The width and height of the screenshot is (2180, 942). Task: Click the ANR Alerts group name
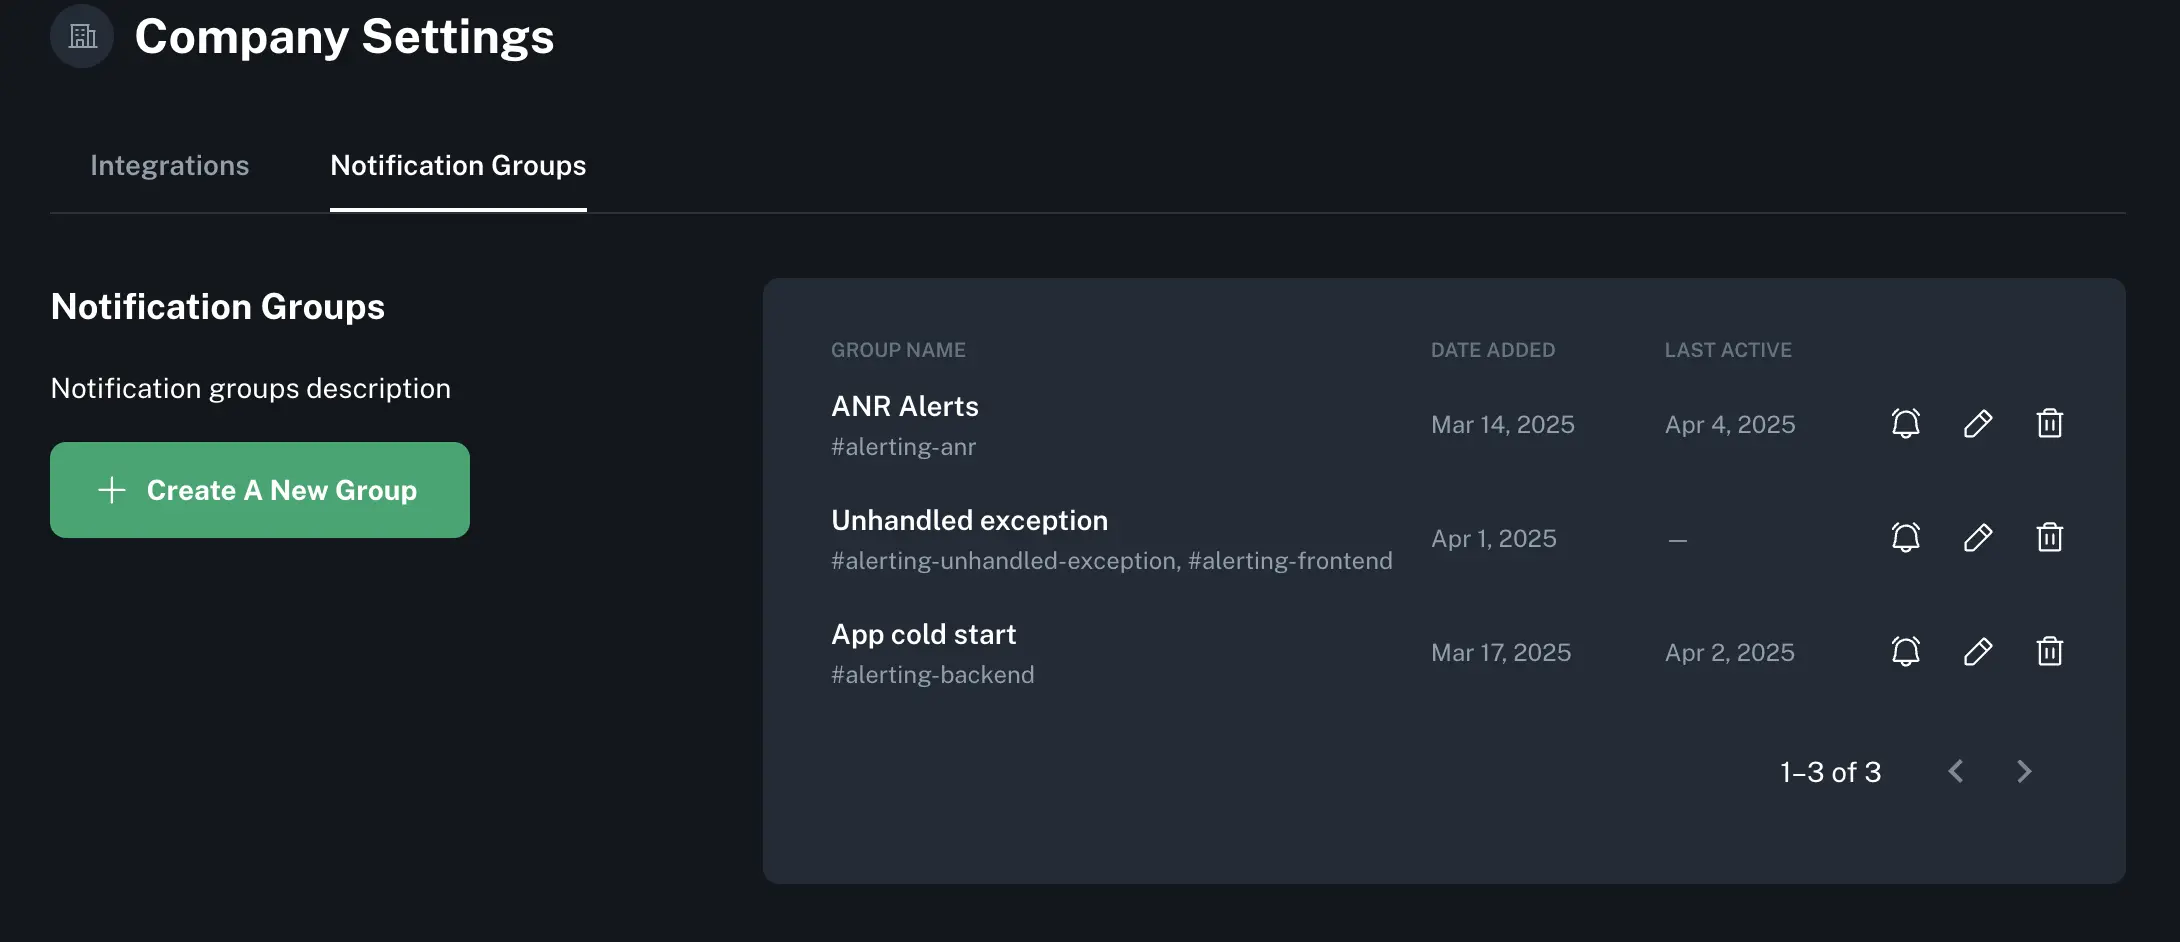(x=904, y=406)
